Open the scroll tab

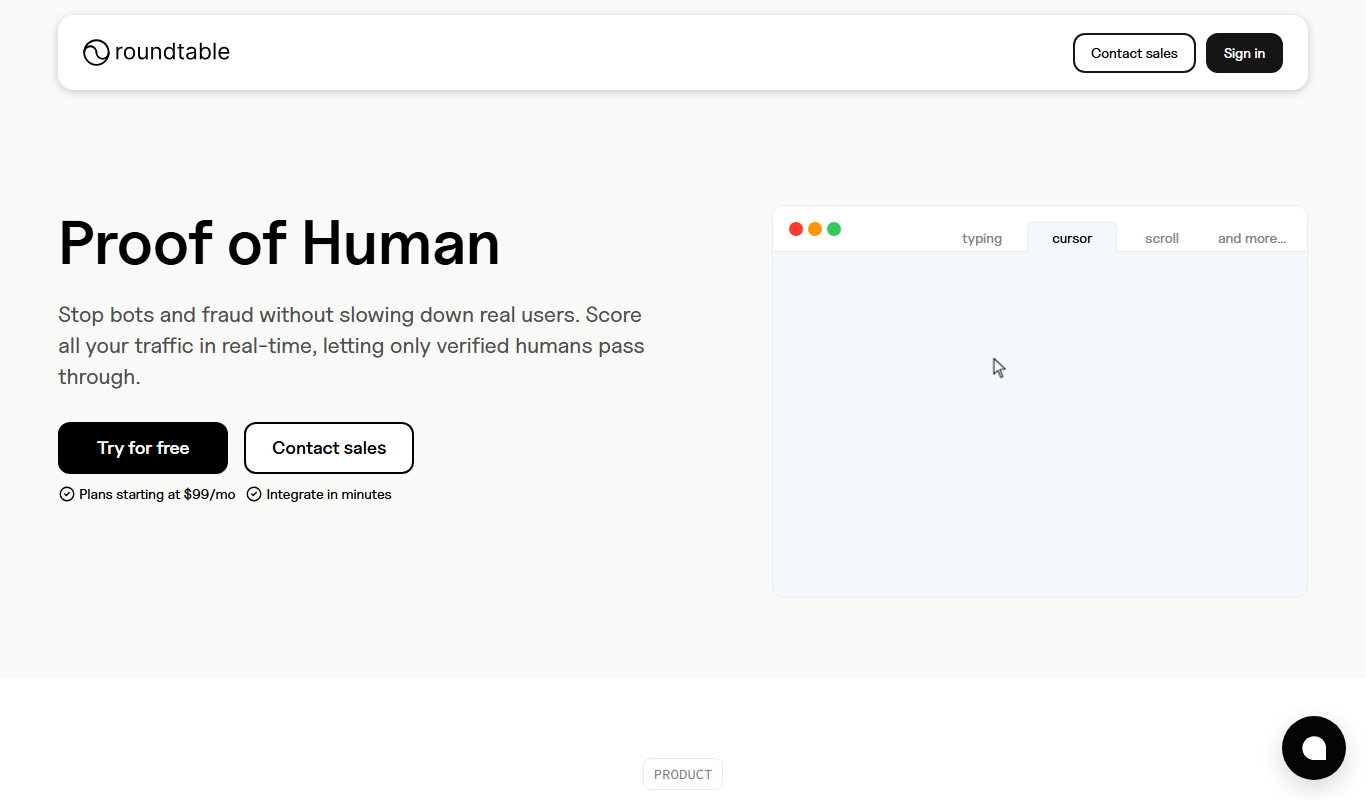click(x=1162, y=238)
